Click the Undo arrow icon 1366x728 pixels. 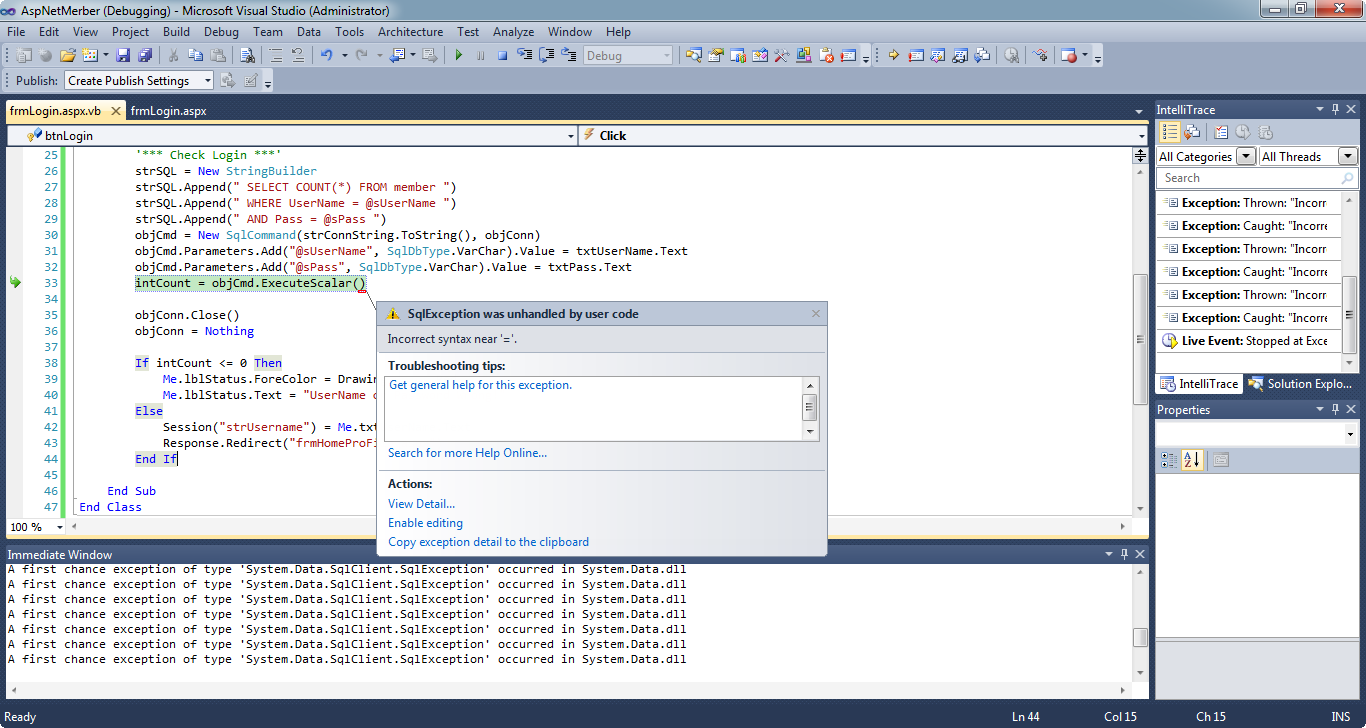click(x=327, y=56)
